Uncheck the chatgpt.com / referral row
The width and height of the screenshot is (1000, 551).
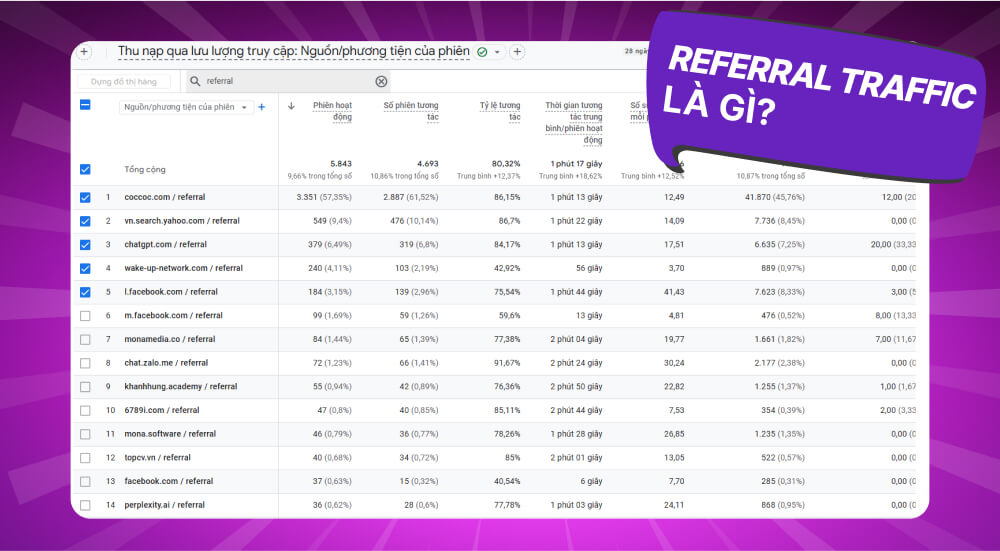[x=85, y=244]
